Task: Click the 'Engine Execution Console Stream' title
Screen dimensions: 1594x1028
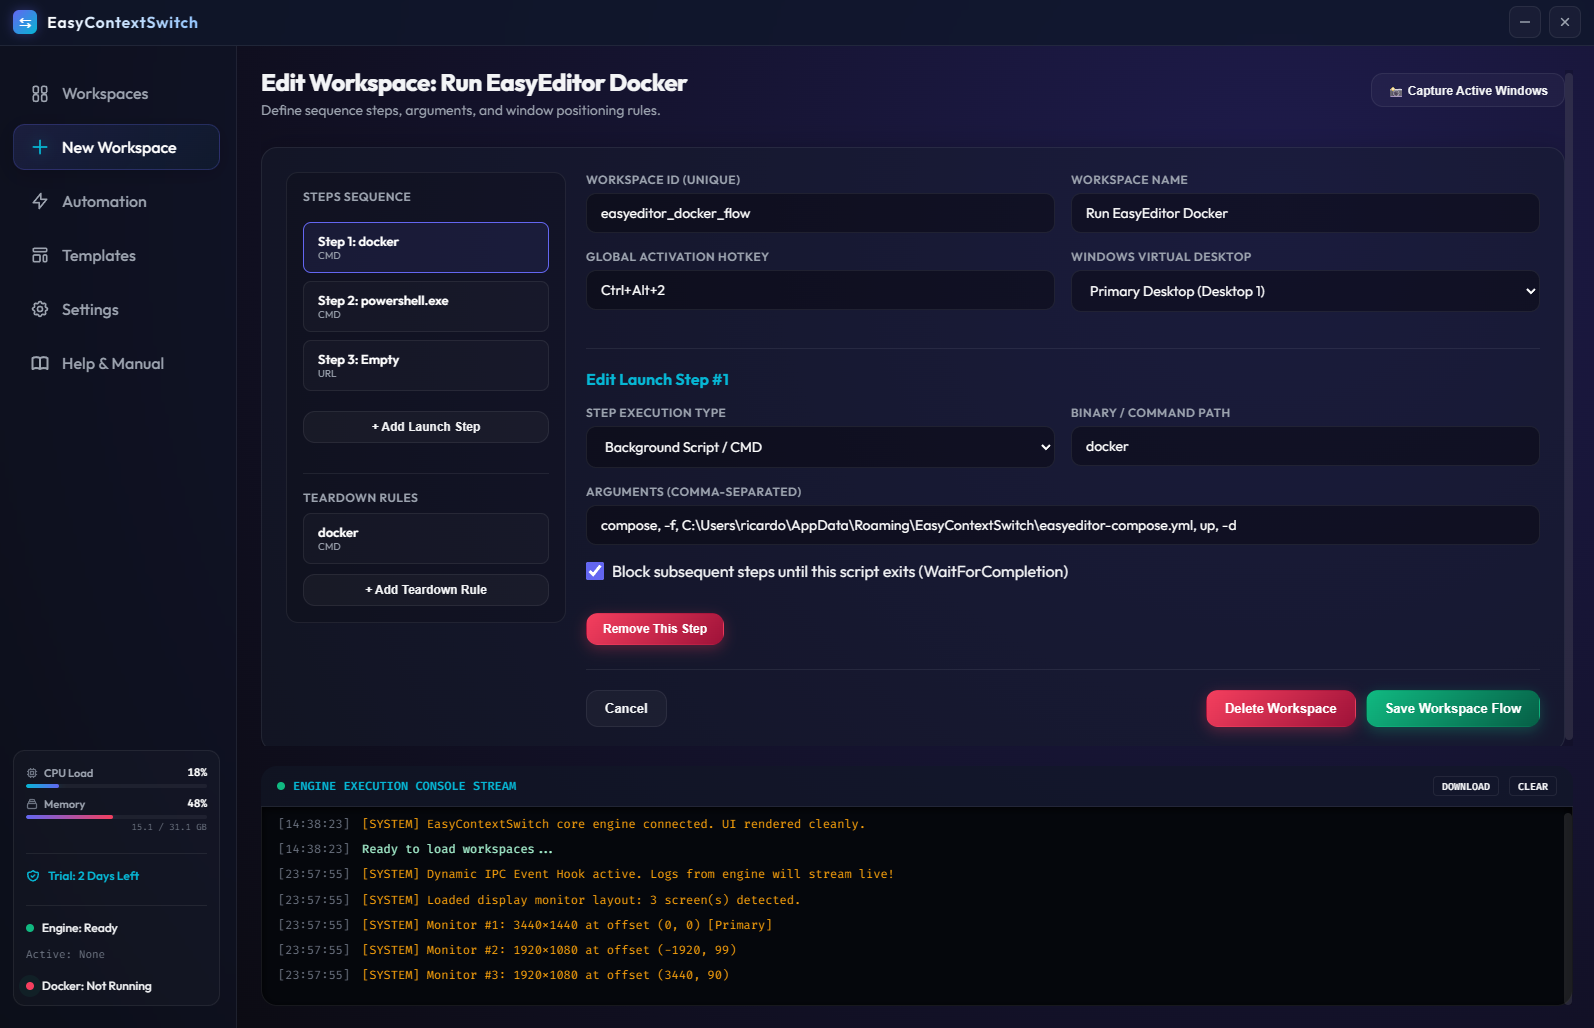Action: pos(404,786)
